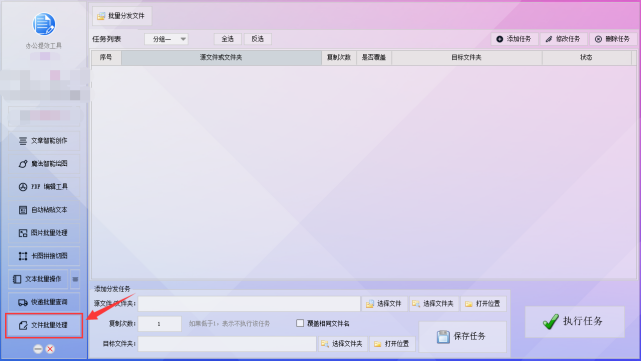Open 图片批量处理 in the sidebar

[44, 233]
